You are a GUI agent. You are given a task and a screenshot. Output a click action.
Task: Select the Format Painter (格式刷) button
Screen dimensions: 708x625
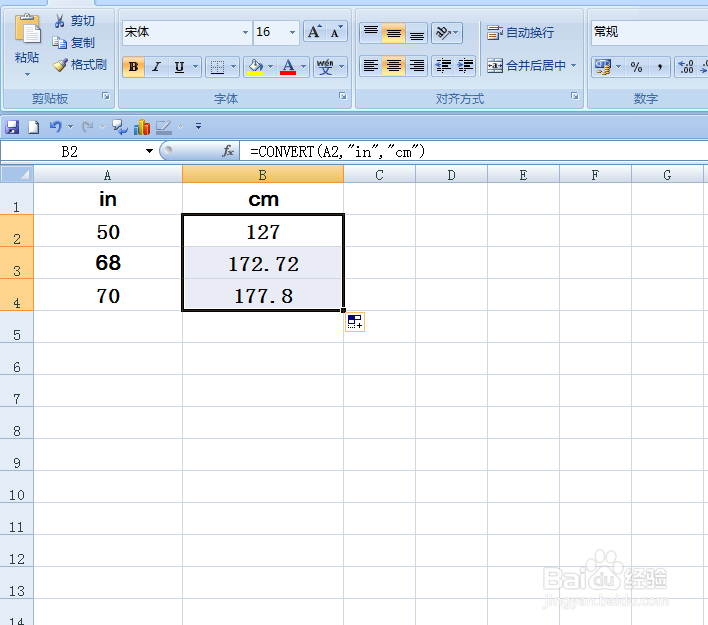point(79,65)
